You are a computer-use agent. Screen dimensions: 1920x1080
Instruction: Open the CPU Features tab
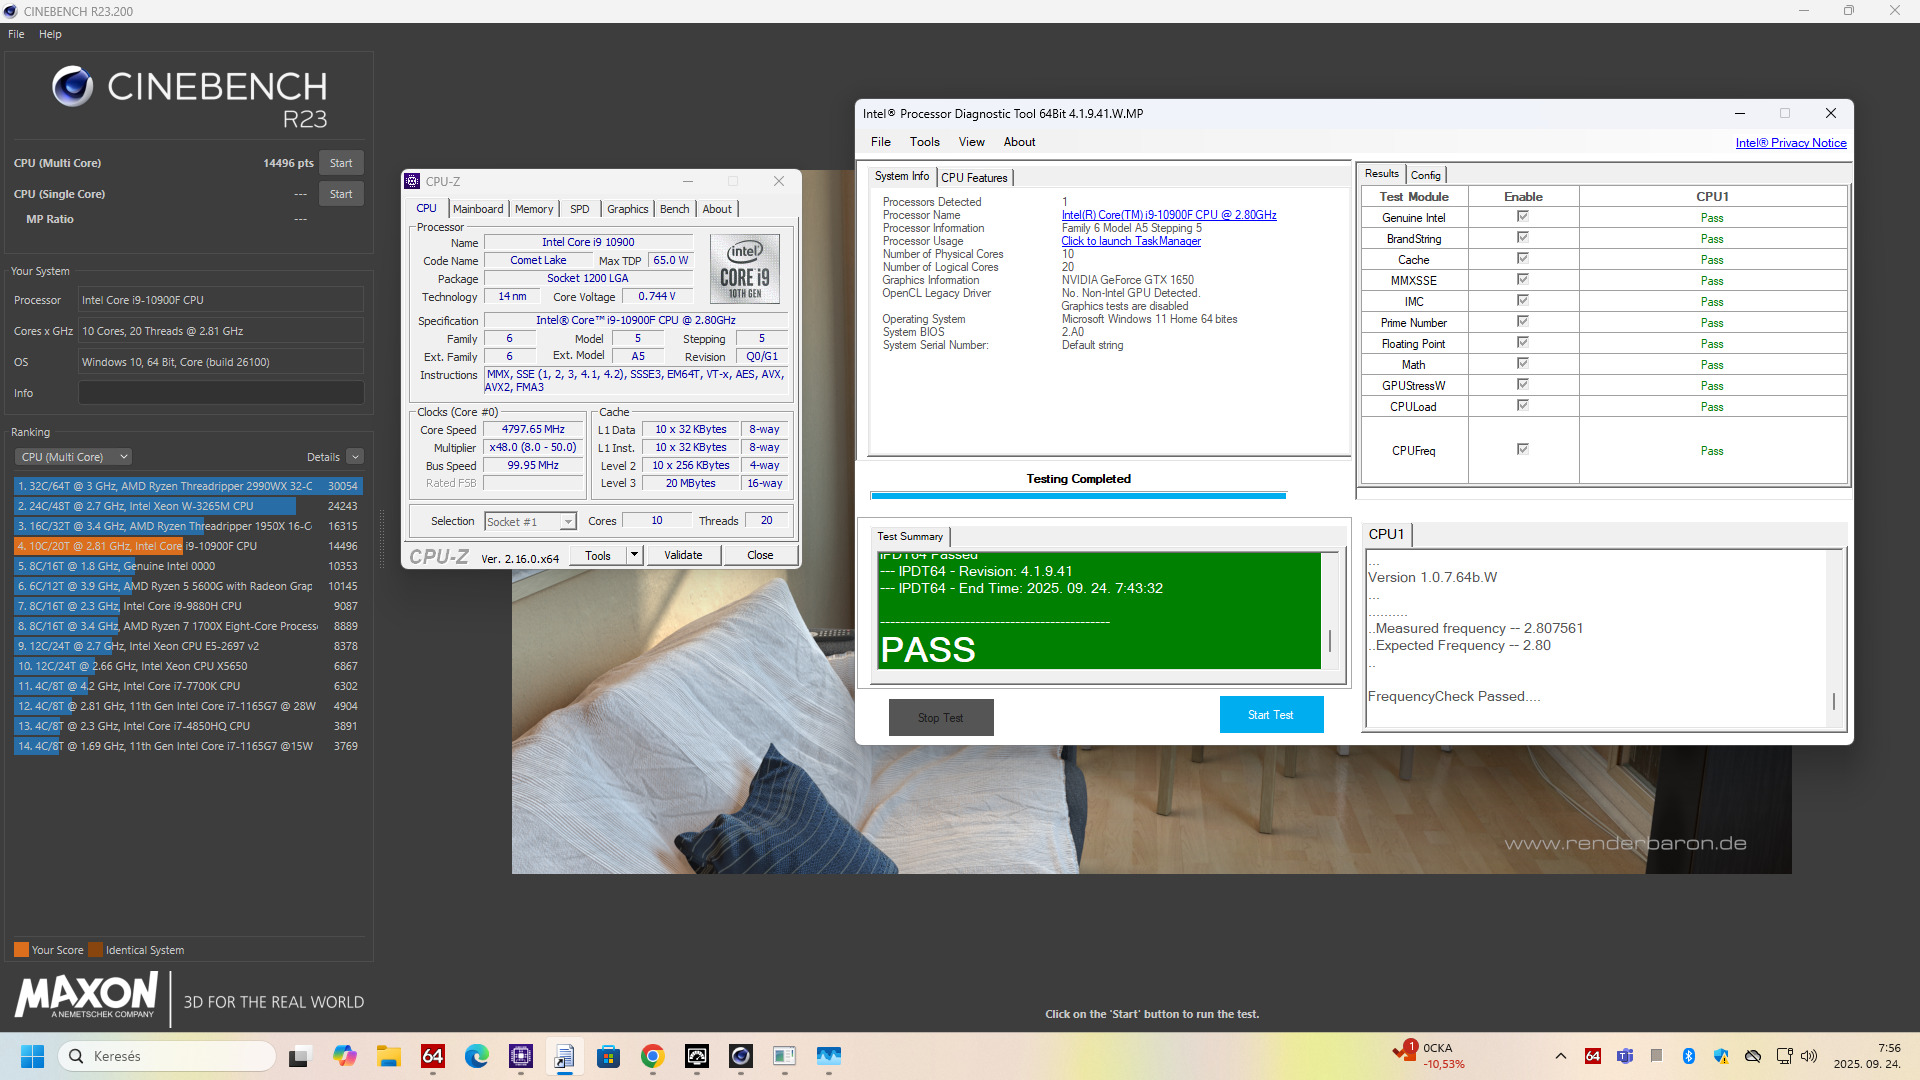click(974, 177)
